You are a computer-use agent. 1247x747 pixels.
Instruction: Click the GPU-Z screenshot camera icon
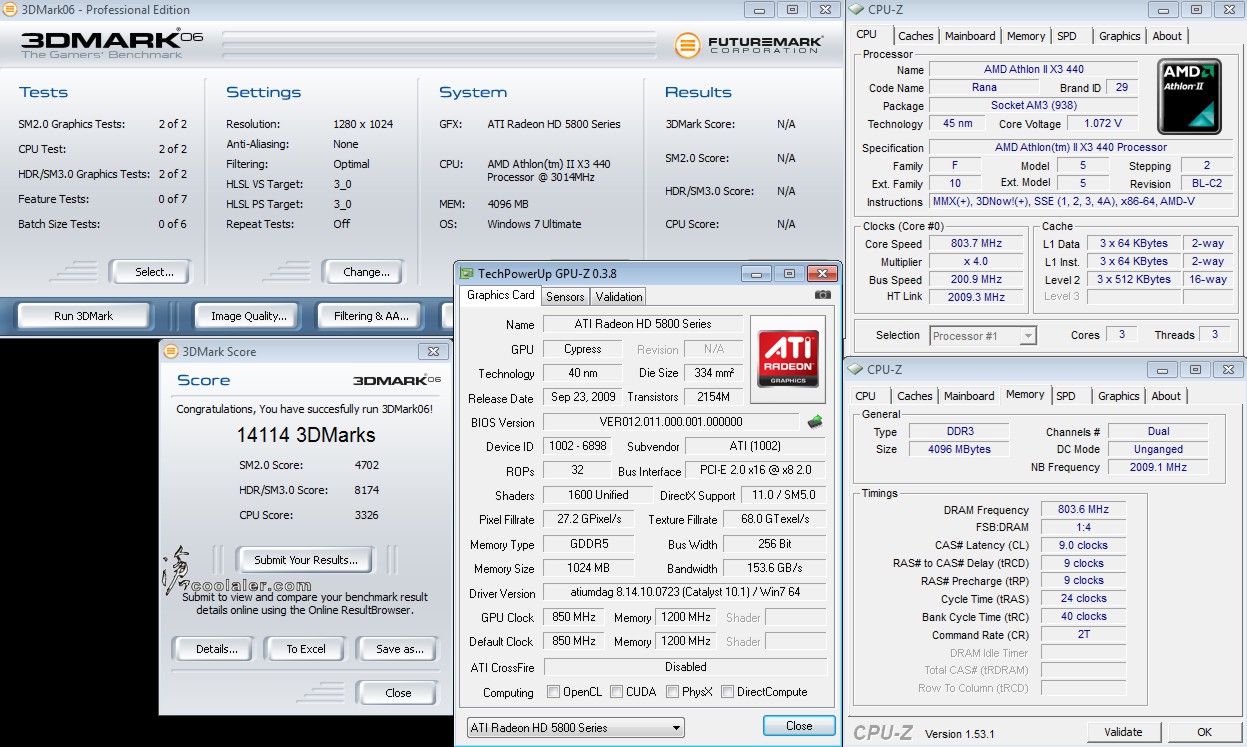click(x=822, y=295)
